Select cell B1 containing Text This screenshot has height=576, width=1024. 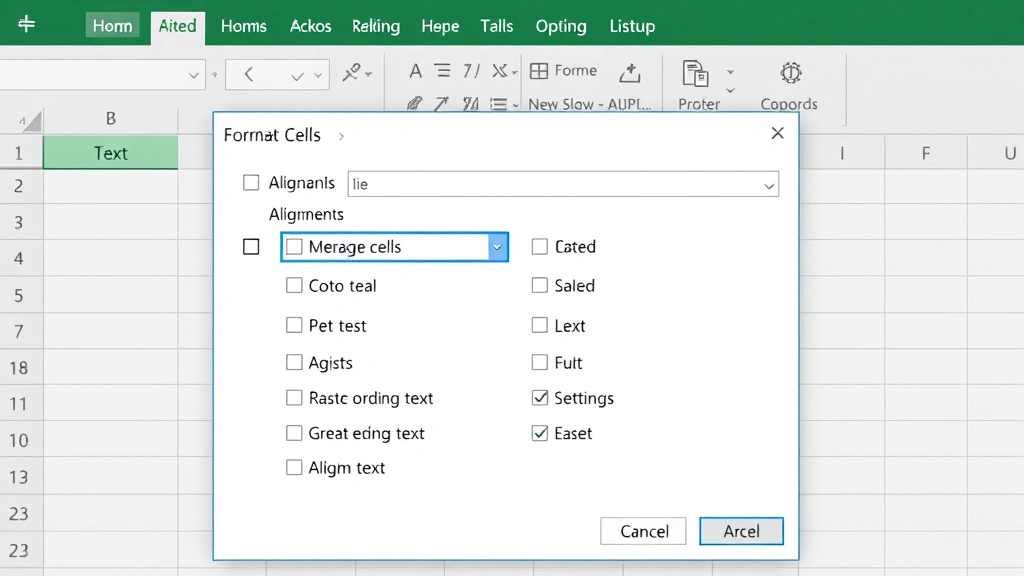[x=110, y=152]
